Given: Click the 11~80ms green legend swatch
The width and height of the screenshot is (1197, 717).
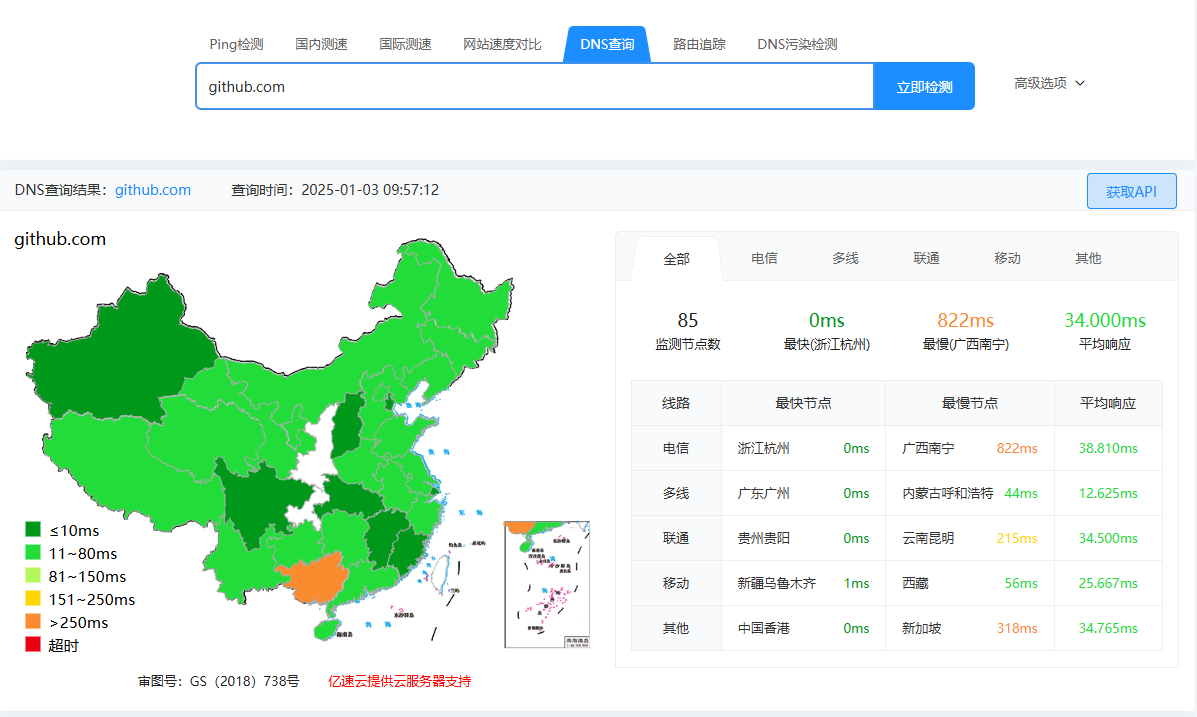Looking at the screenshot, I should tap(33, 552).
